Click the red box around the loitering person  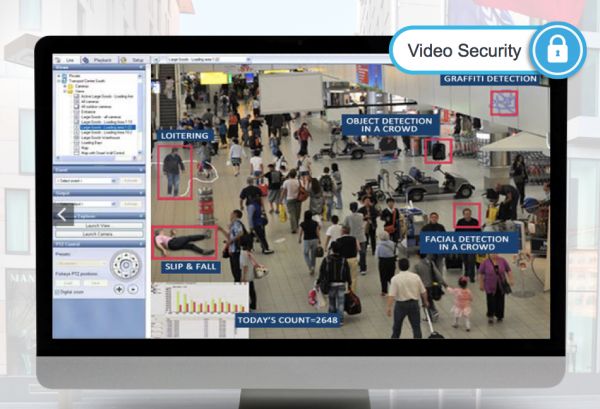[174, 170]
